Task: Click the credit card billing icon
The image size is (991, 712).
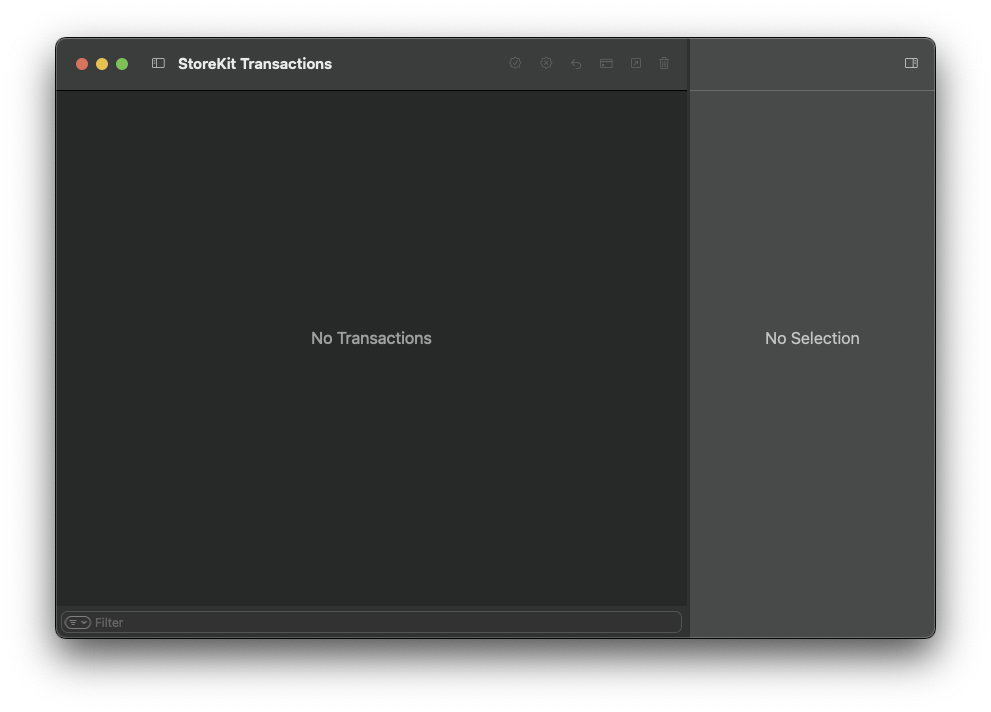Action: 606,63
